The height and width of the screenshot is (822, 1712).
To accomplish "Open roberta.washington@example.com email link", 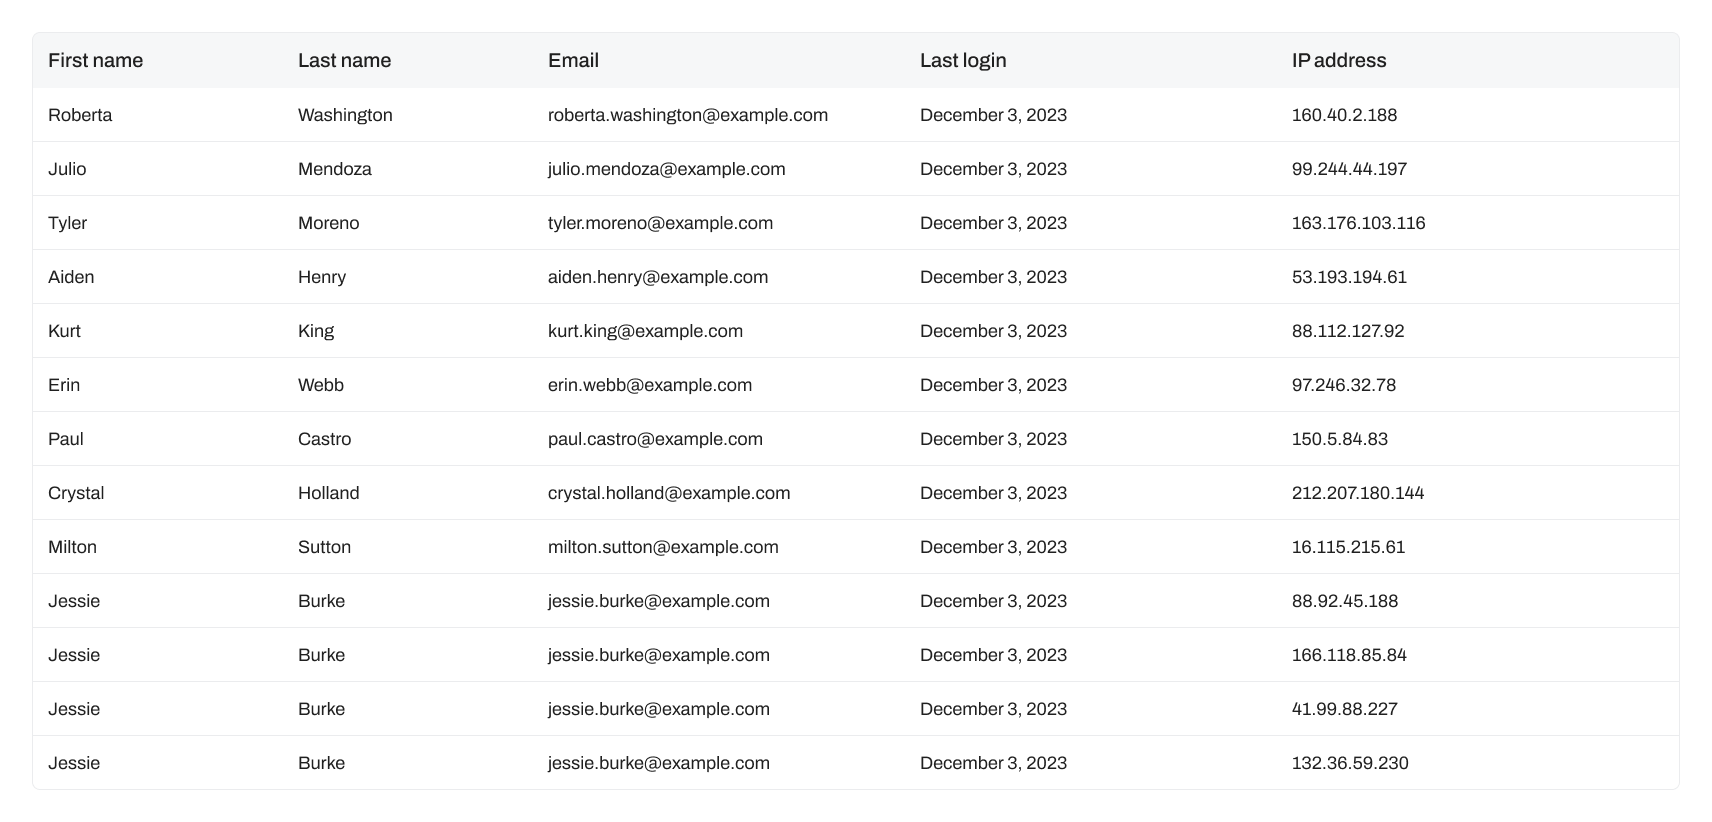I will click(x=687, y=115).
